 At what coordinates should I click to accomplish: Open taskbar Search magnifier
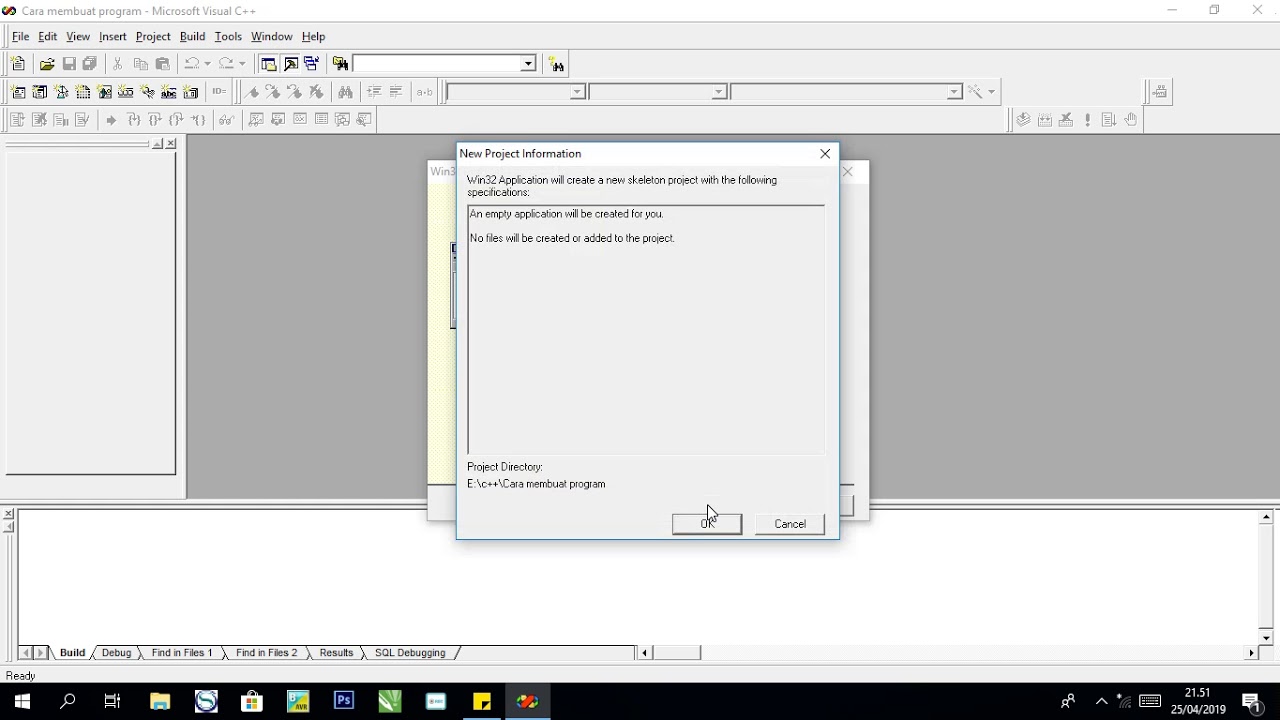(68, 702)
